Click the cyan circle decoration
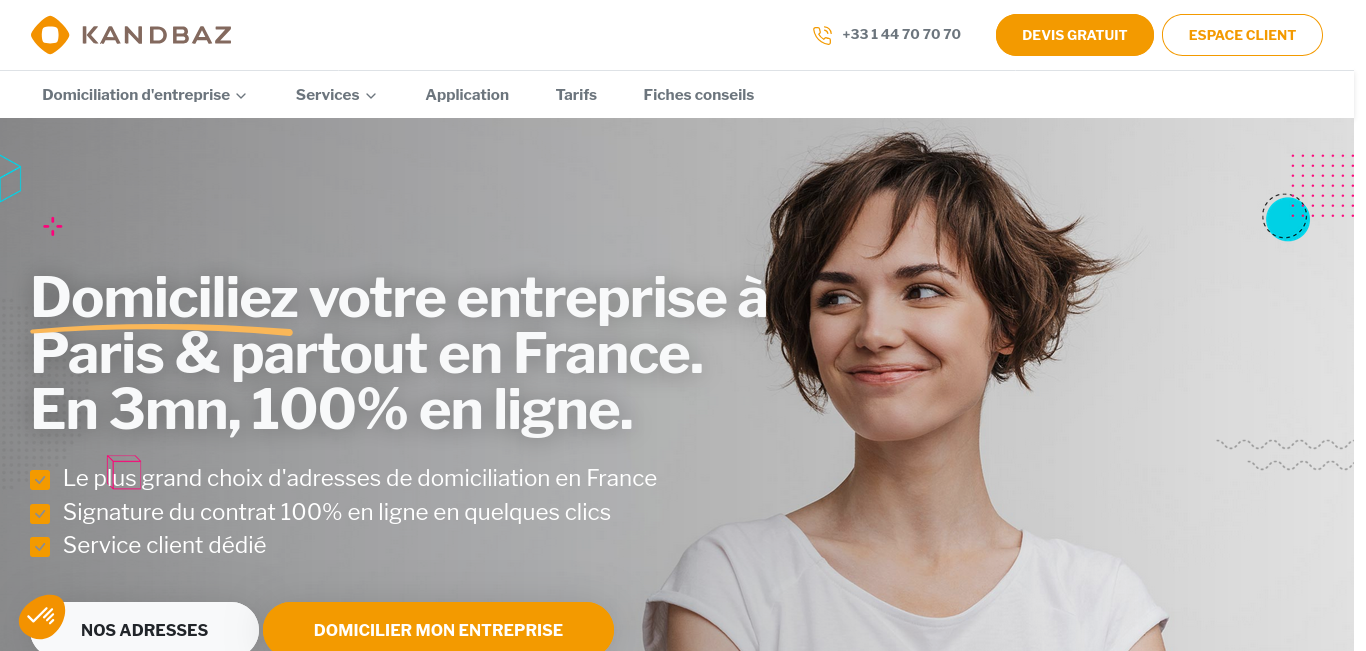This screenshot has width=1366, height=651. [x=1286, y=218]
